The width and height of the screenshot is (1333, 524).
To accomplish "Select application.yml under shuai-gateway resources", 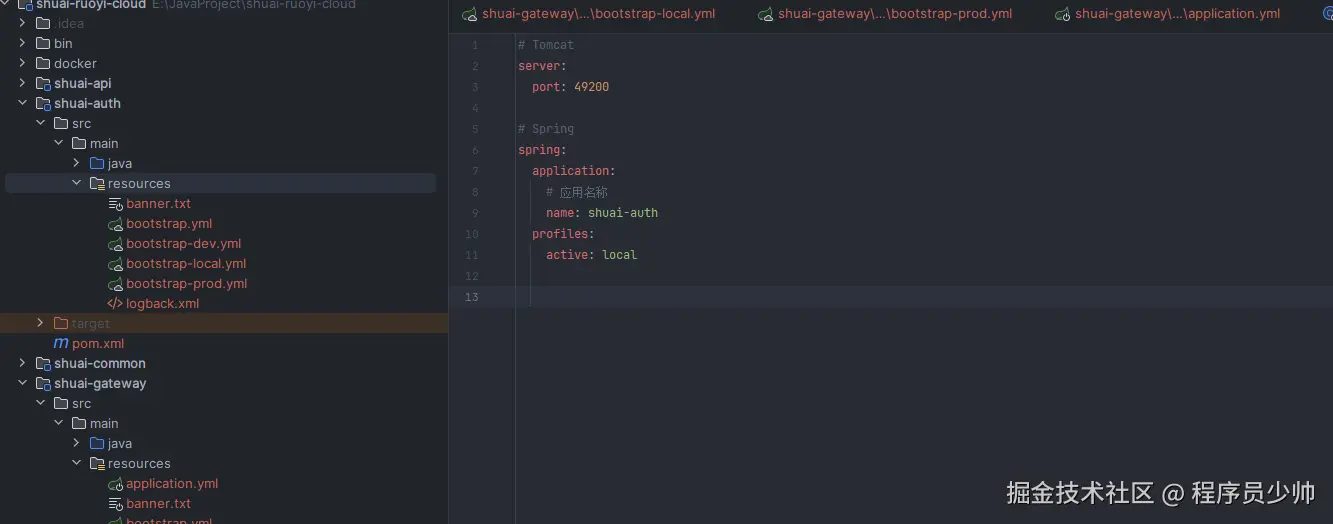I will 171,484.
